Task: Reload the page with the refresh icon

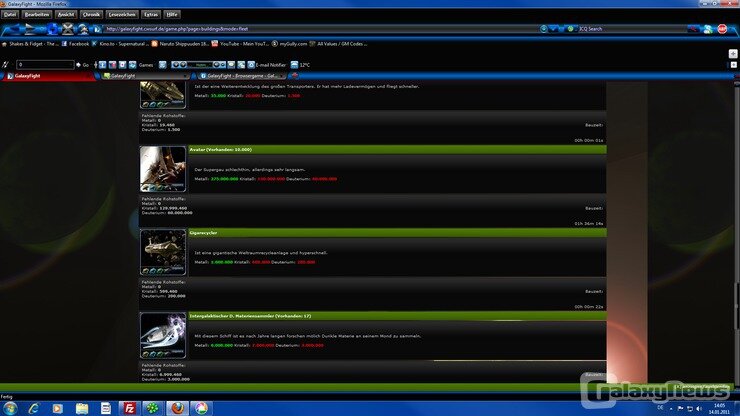Action: (x=53, y=29)
